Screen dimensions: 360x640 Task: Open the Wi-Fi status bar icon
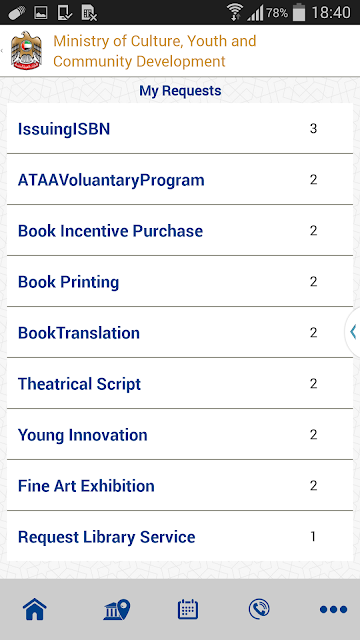pyautogui.click(x=235, y=12)
